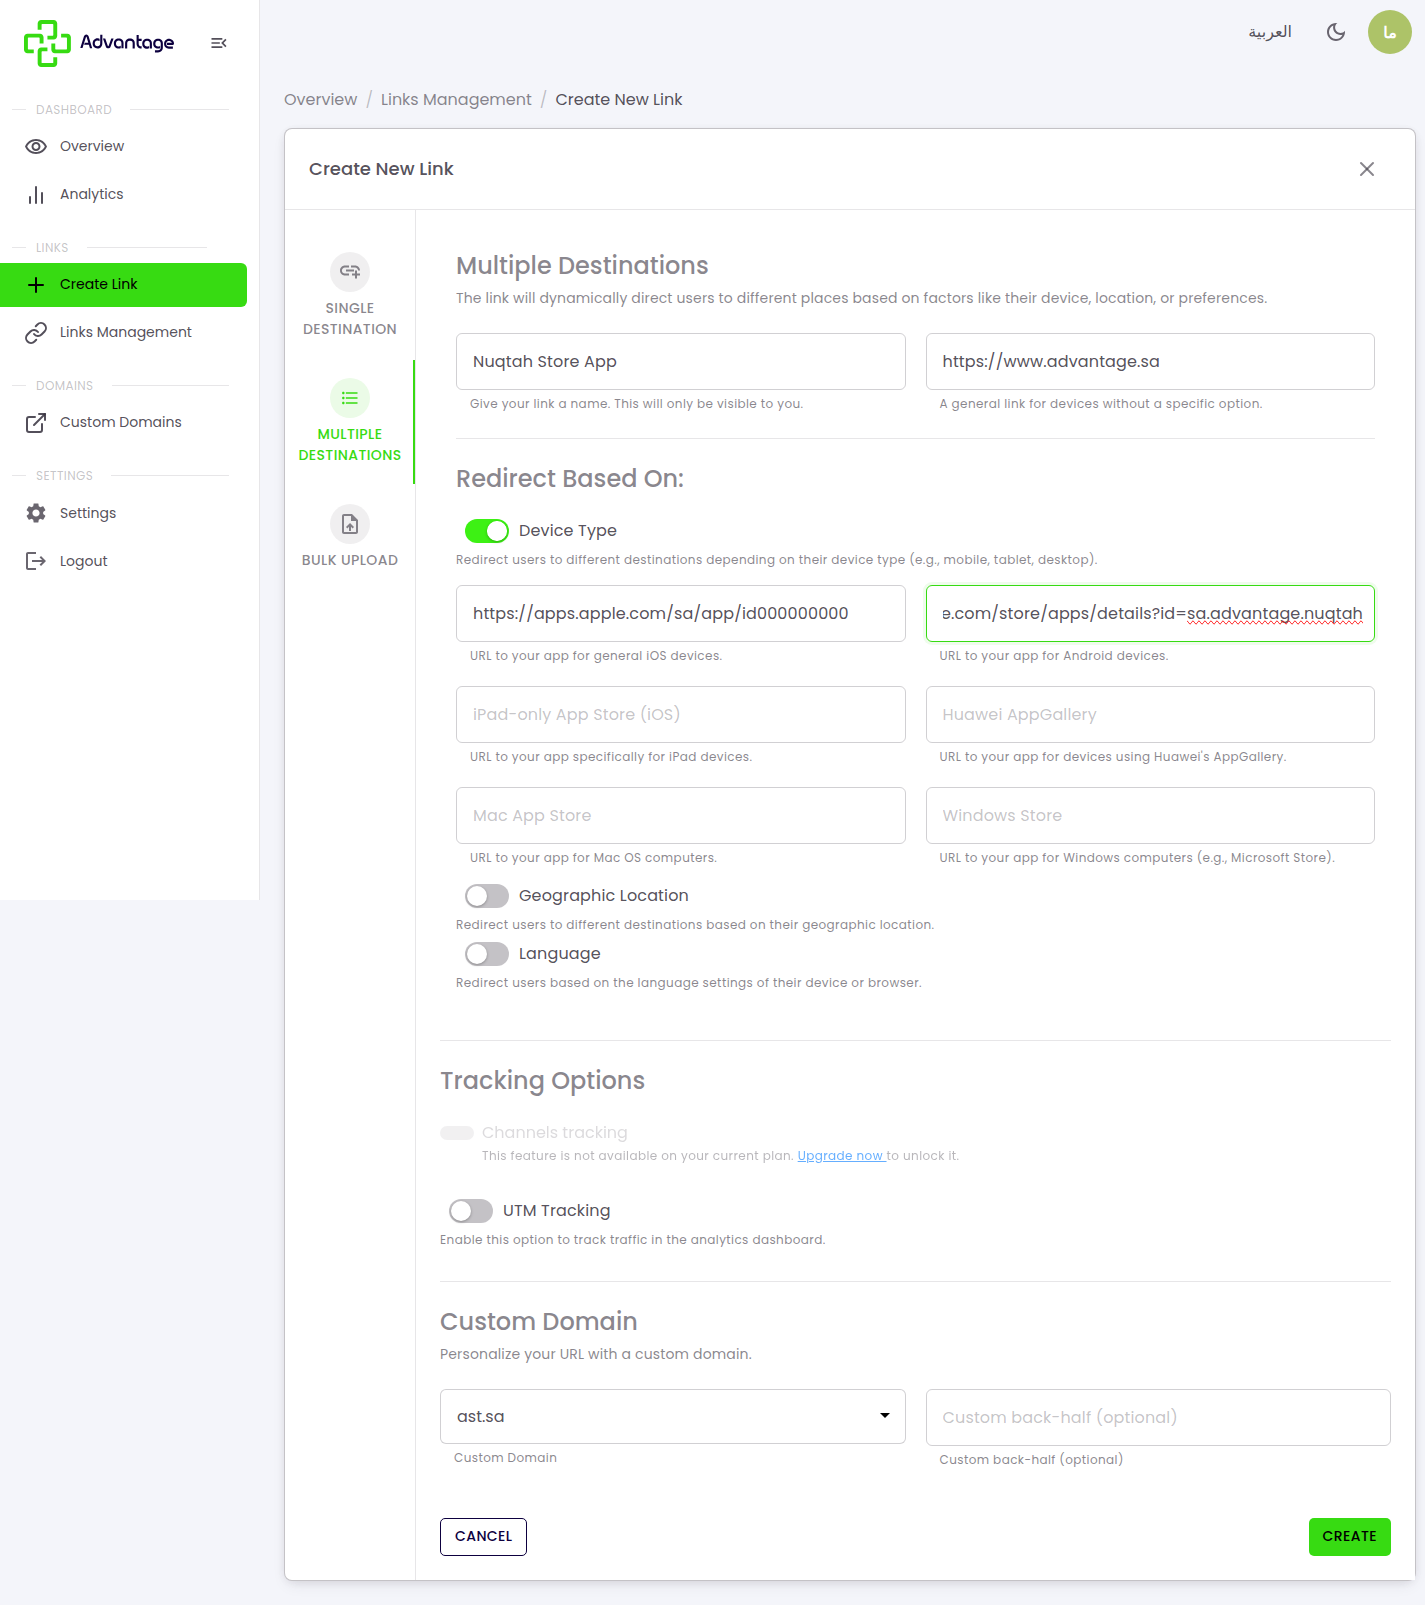Click the iPad-only App Store field

click(x=681, y=715)
